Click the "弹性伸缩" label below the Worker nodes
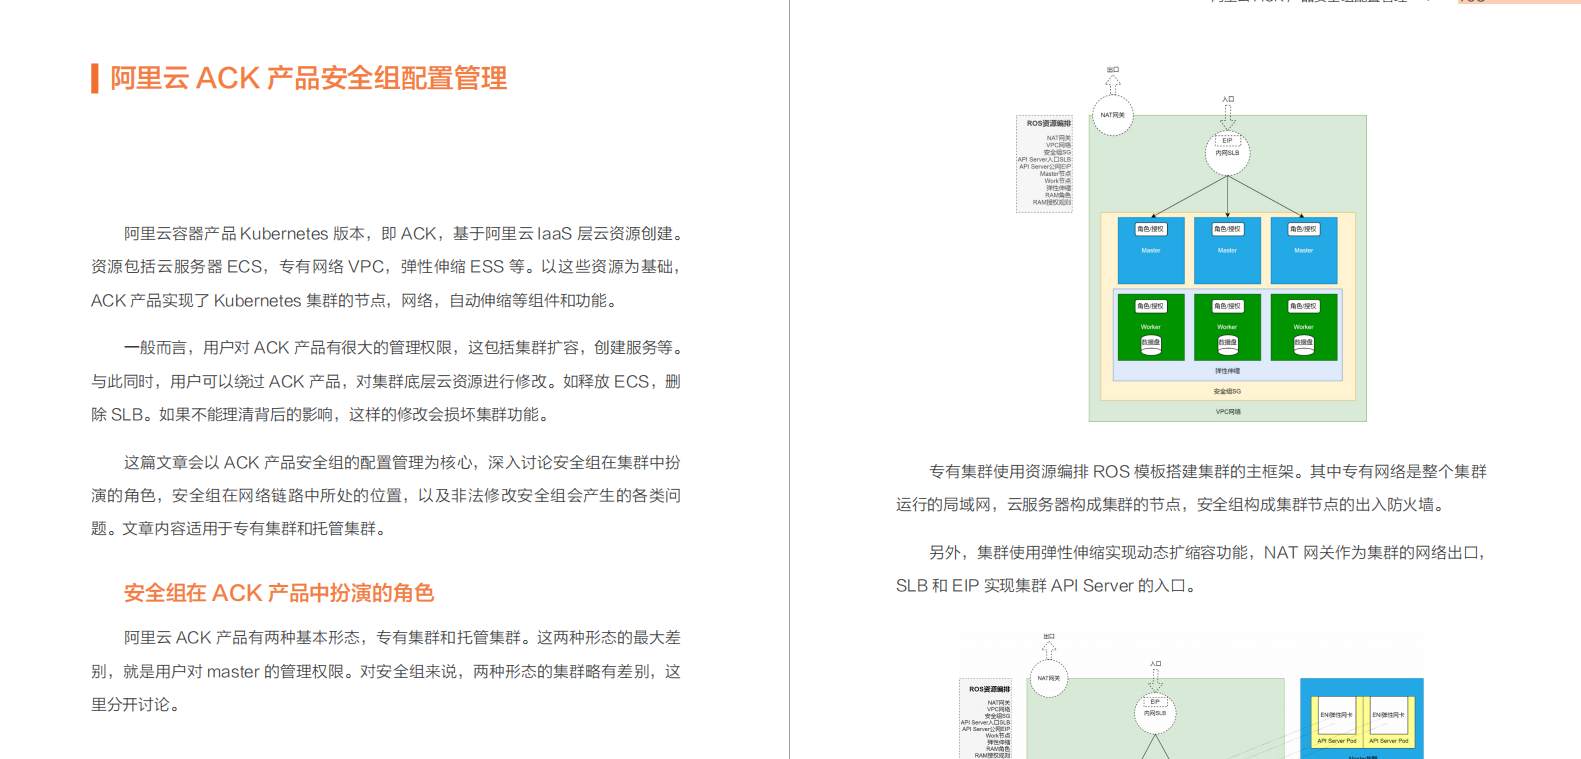1581x759 pixels. [x=1227, y=371]
